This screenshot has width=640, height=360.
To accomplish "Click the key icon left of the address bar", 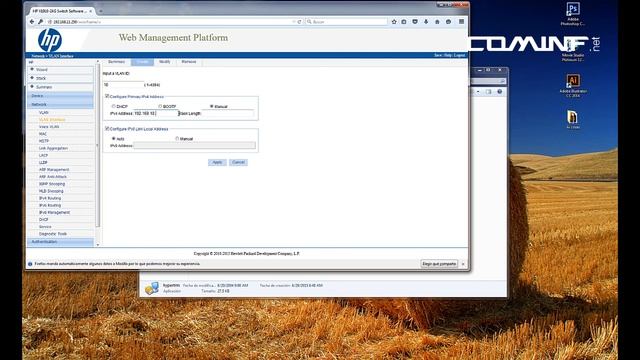I will point(40,22).
